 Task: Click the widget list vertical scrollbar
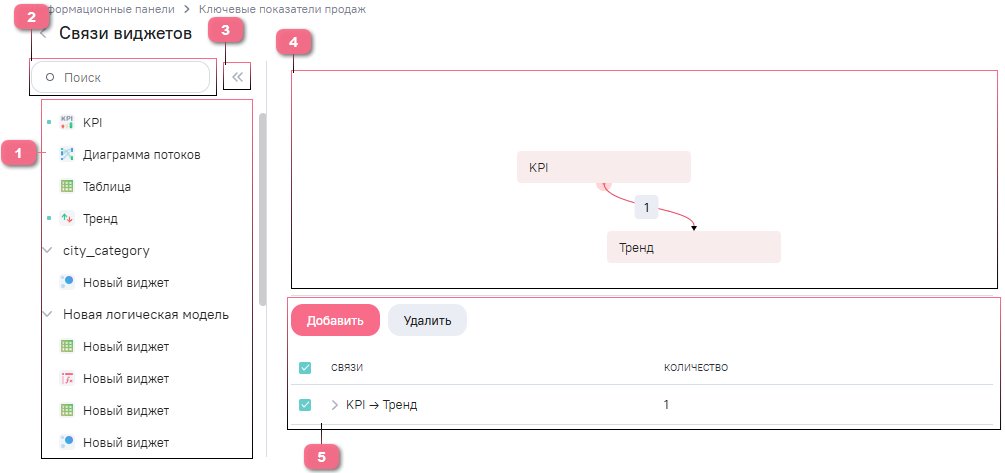click(x=263, y=208)
